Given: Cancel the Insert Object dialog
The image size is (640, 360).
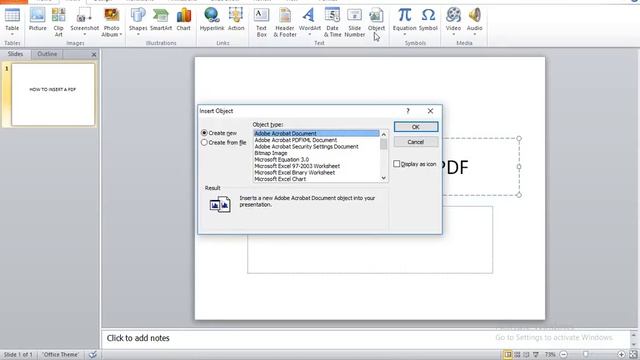Looking at the screenshot, I should [416, 142].
